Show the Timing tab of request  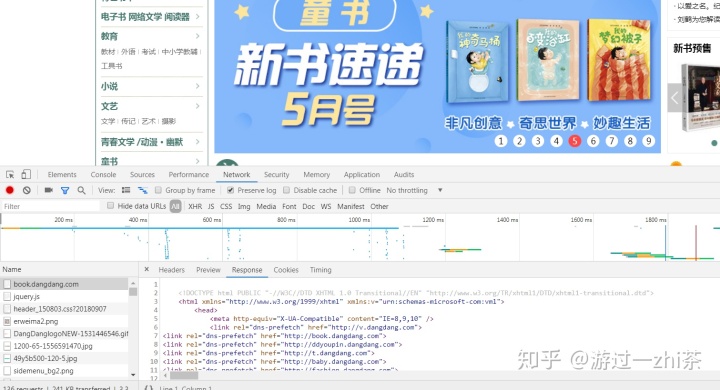pos(321,270)
